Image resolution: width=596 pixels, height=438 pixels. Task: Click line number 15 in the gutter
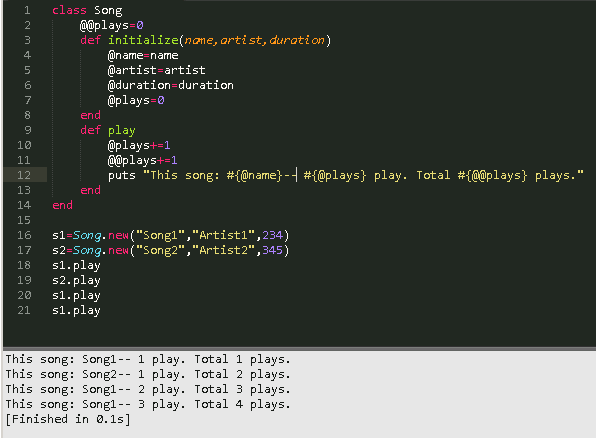(x=24, y=220)
